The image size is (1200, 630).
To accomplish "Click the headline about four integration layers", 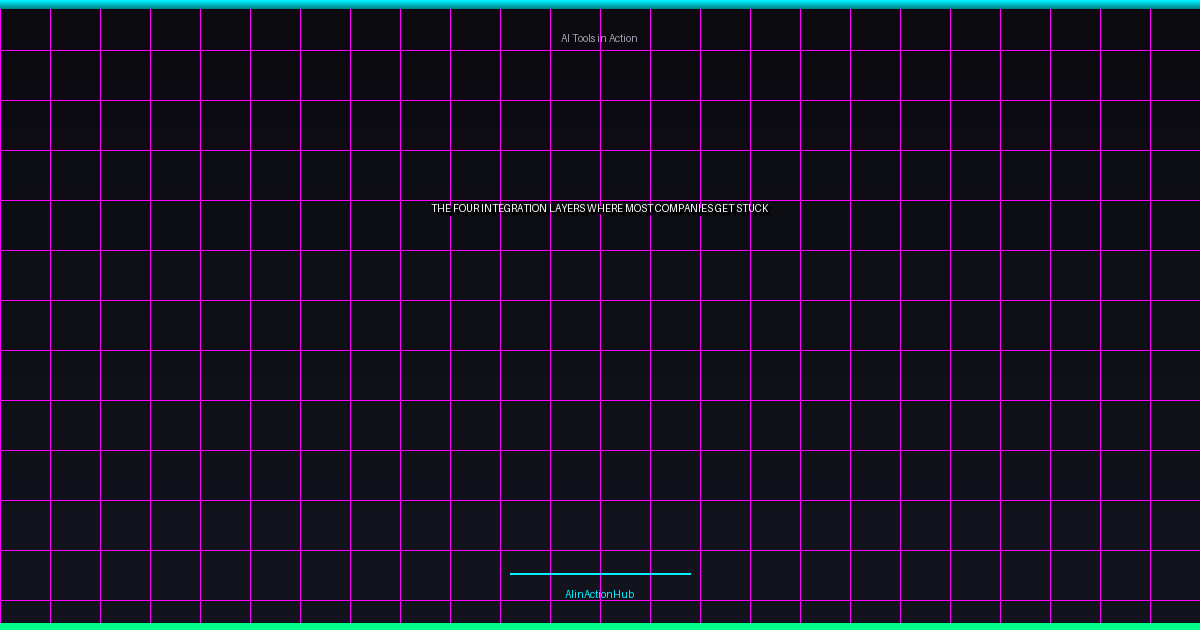I will (600, 208).
